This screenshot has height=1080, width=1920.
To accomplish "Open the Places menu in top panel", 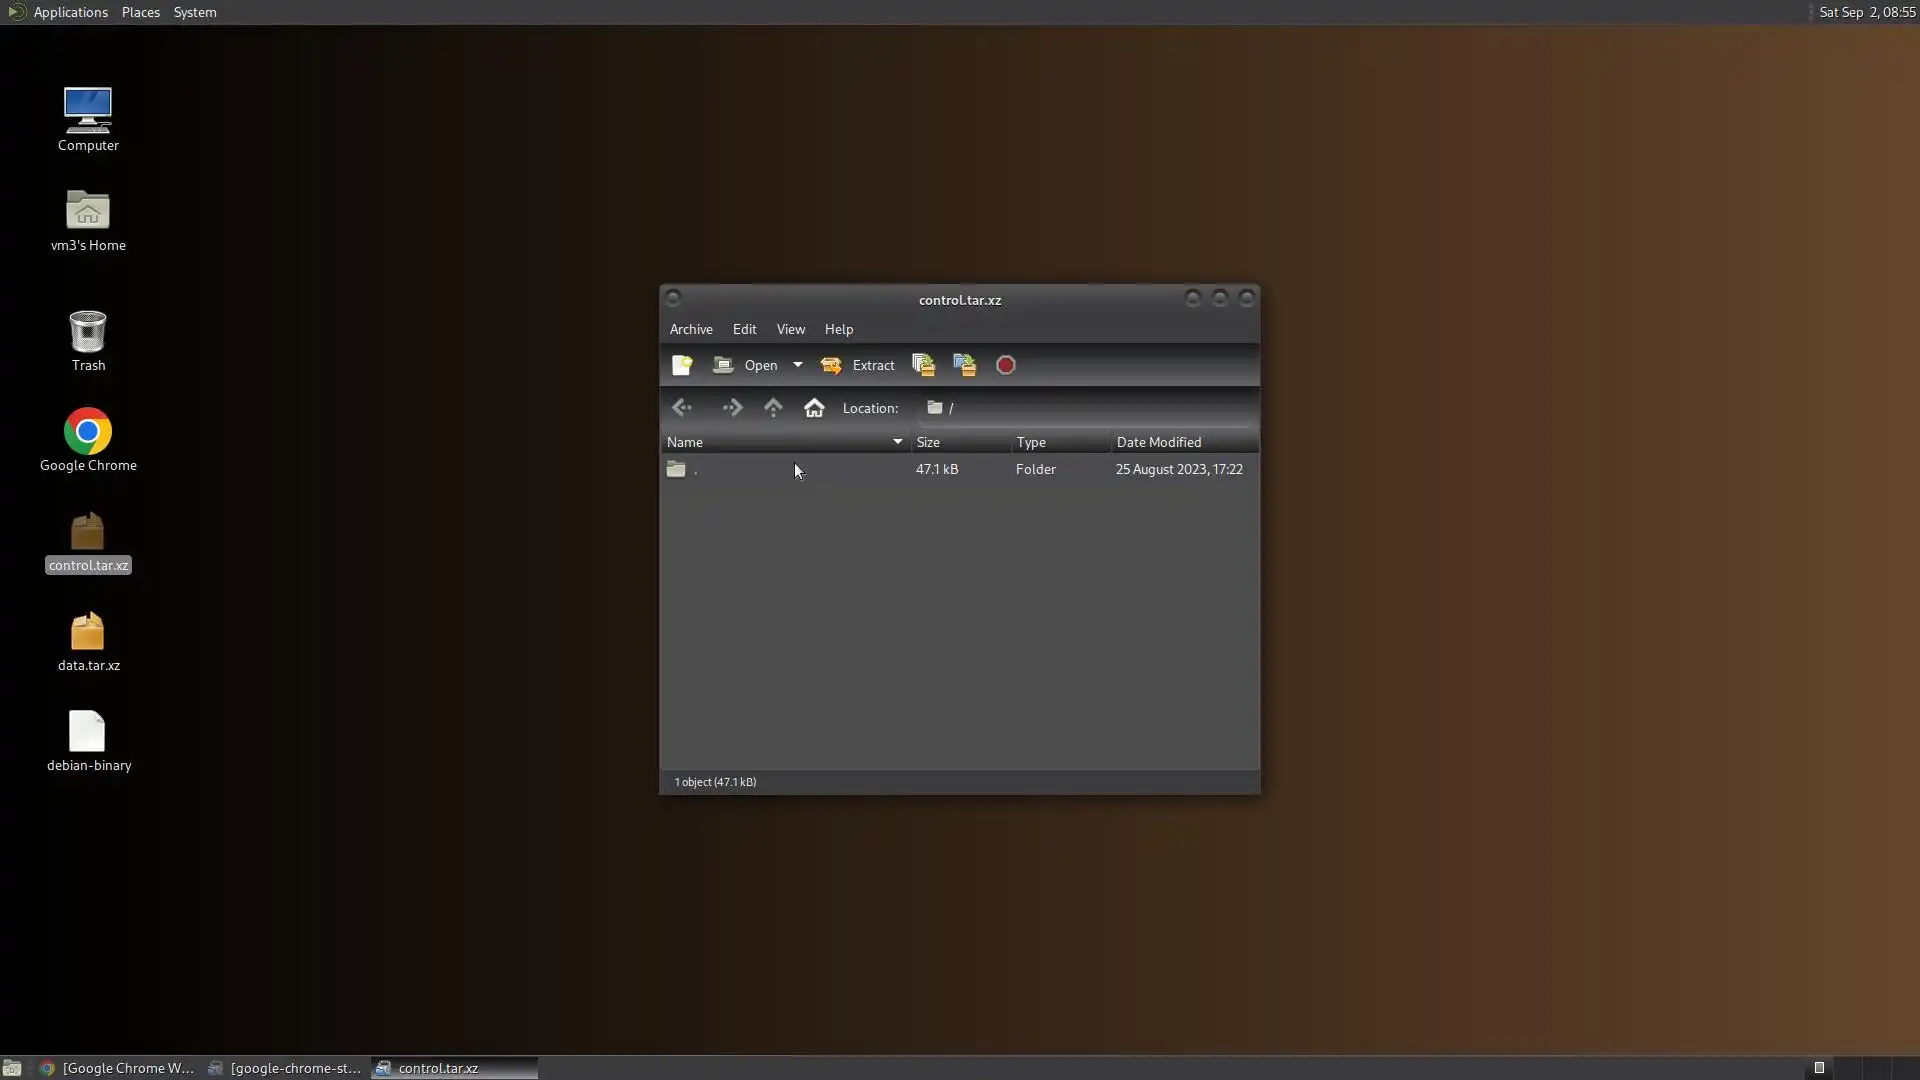I will 140,12.
